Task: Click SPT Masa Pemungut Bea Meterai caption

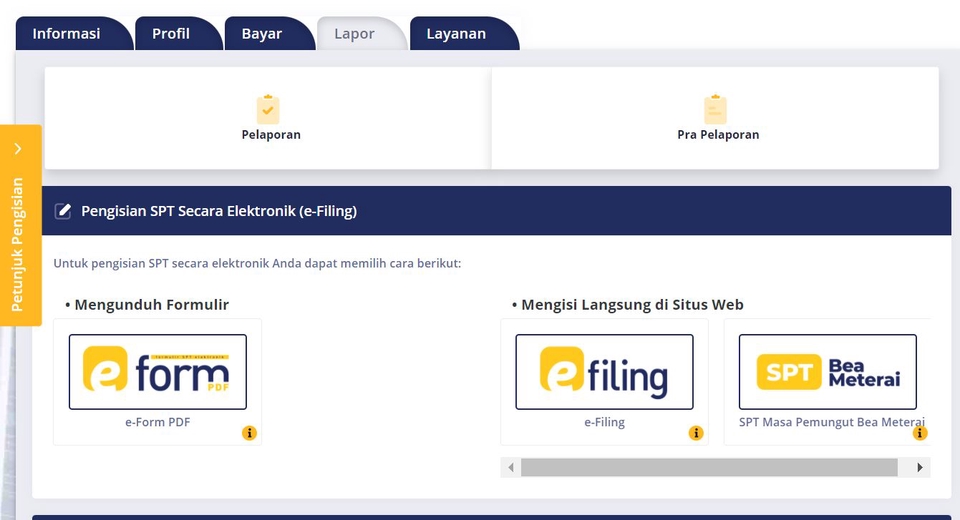Action: [832, 422]
